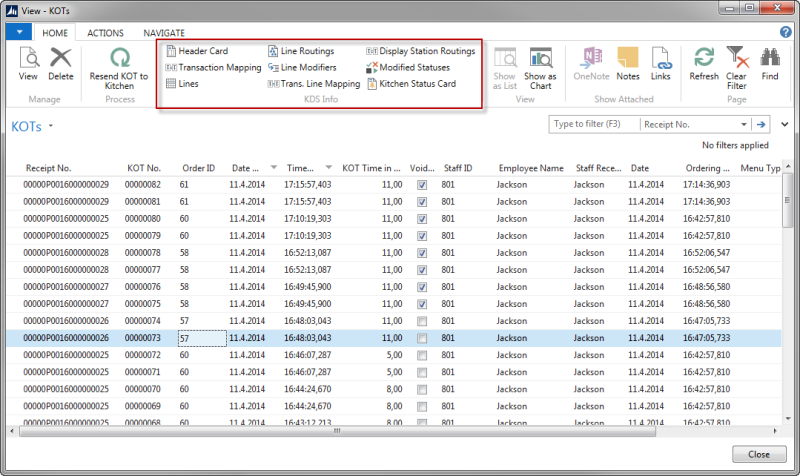
Task: Expand the KOTs title dropdown arrow
Action: click(51, 127)
